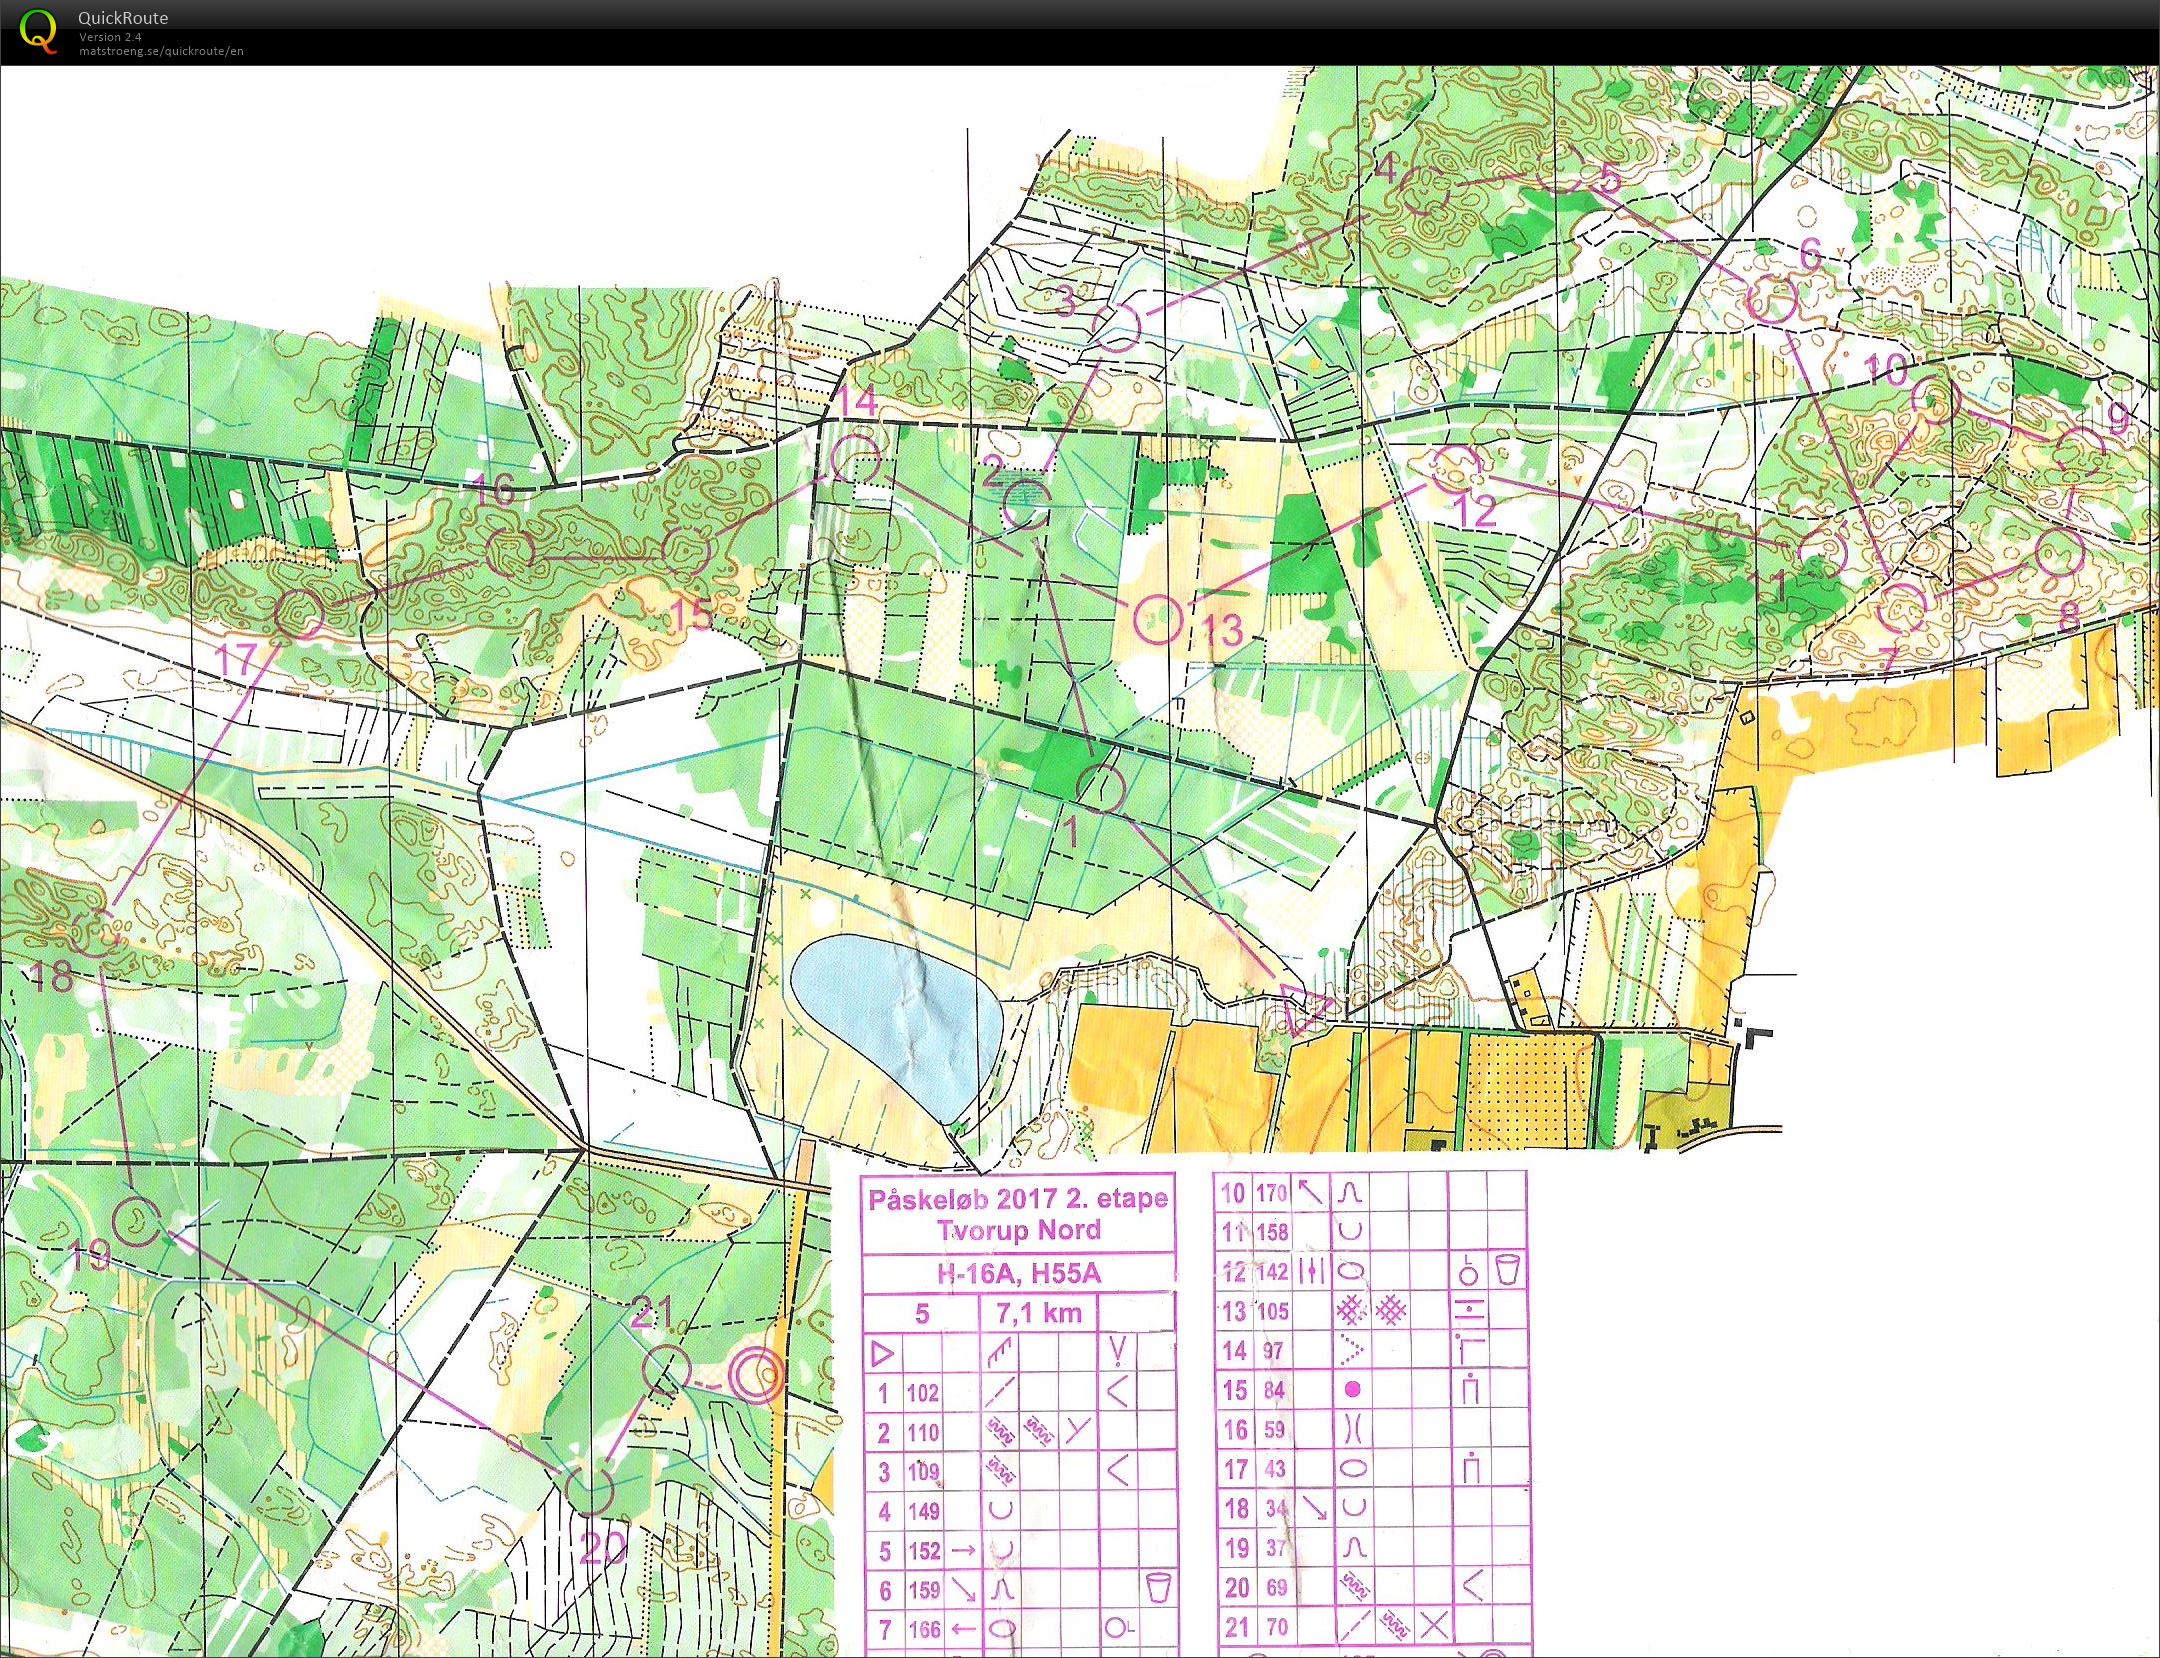Click the QuickRoute title text
Viewport: 2160px width, 1658px height.
click(123, 18)
